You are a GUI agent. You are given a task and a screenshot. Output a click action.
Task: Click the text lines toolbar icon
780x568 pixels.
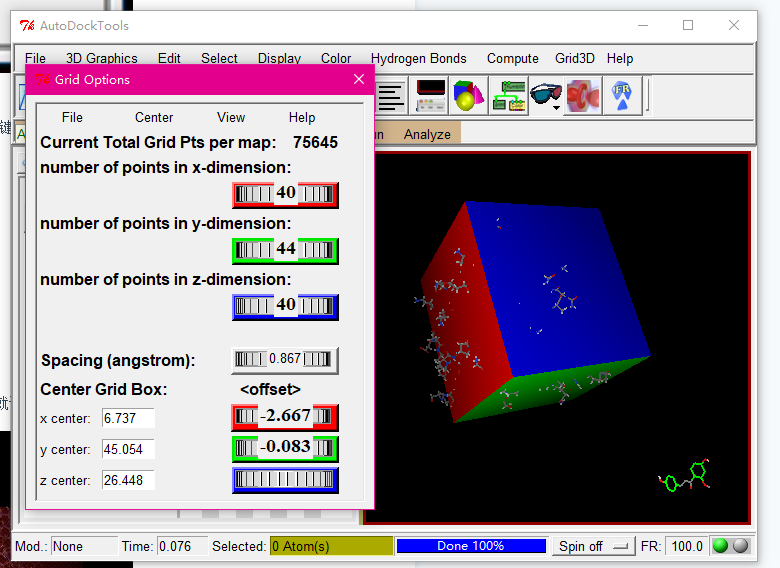tap(391, 96)
